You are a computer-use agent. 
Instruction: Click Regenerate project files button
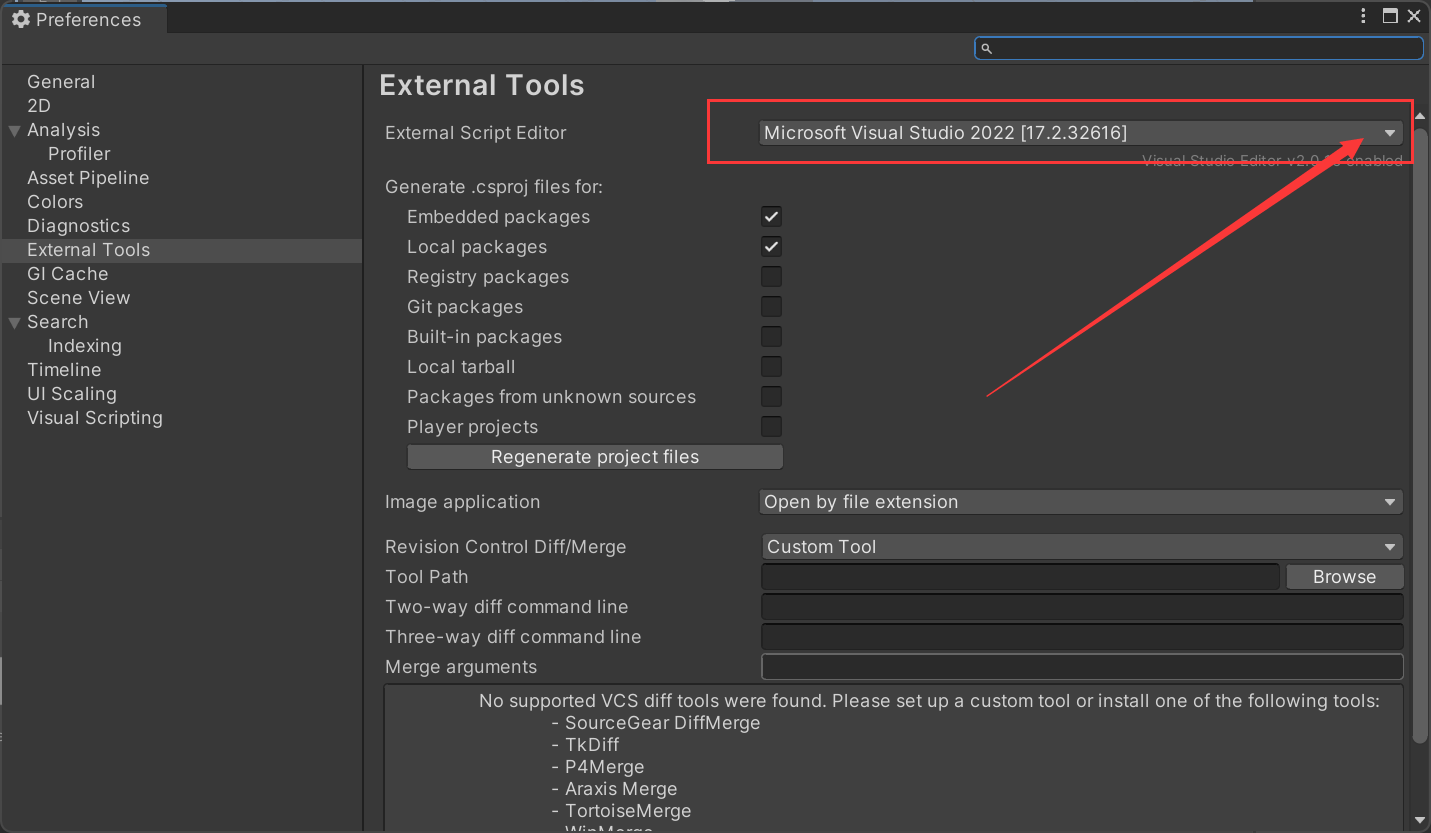pos(595,457)
